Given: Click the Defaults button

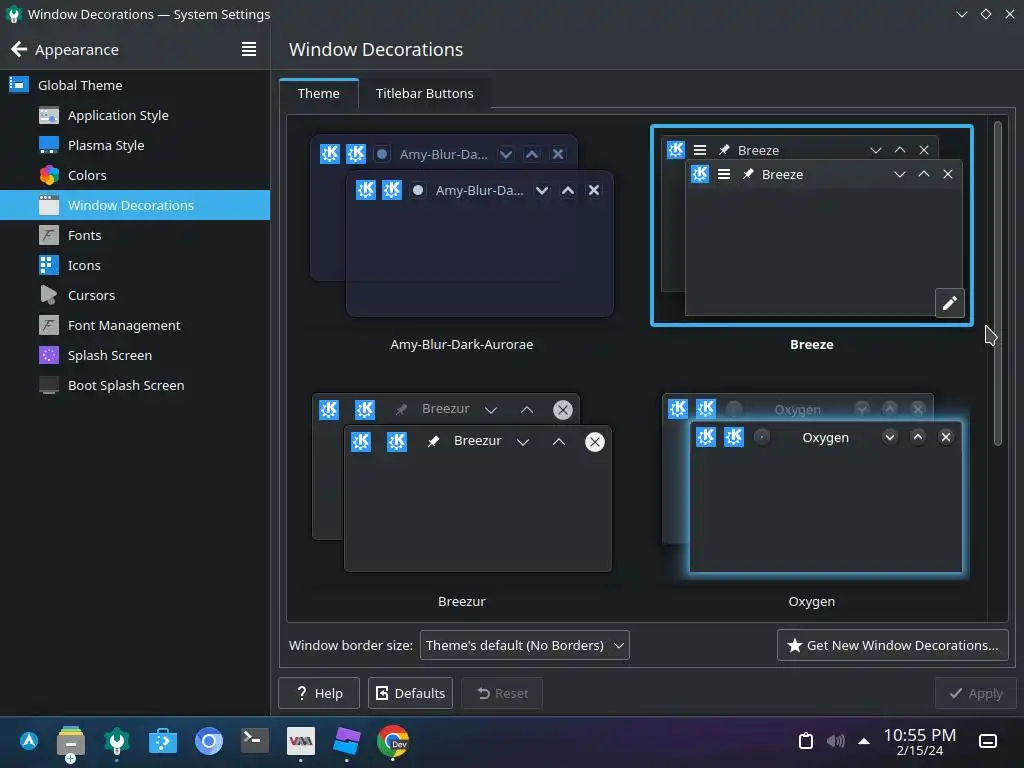Looking at the screenshot, I should coord(410,693).
